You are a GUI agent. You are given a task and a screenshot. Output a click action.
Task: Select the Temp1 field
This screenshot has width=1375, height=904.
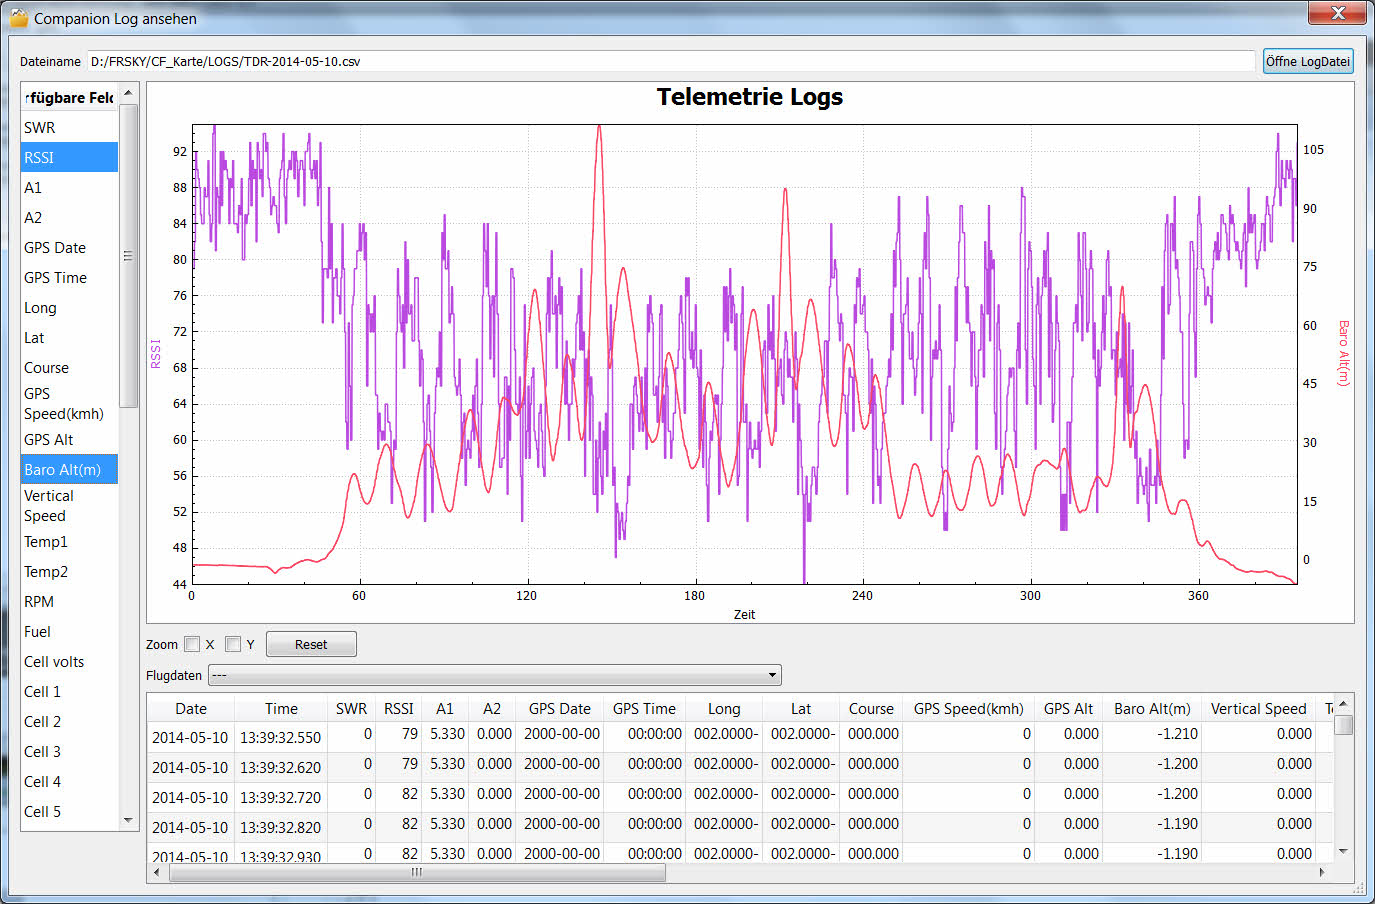point(46,542)
